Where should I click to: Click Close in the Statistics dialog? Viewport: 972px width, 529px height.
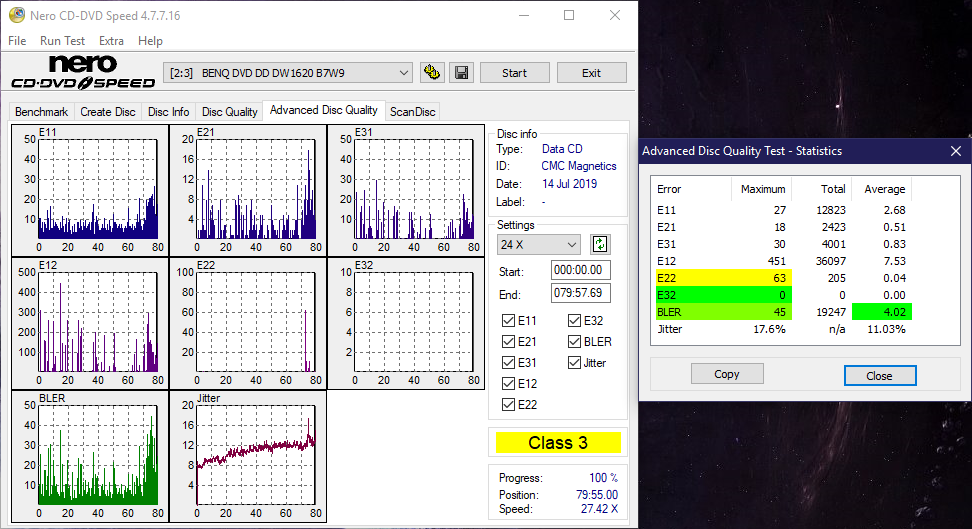879,375
